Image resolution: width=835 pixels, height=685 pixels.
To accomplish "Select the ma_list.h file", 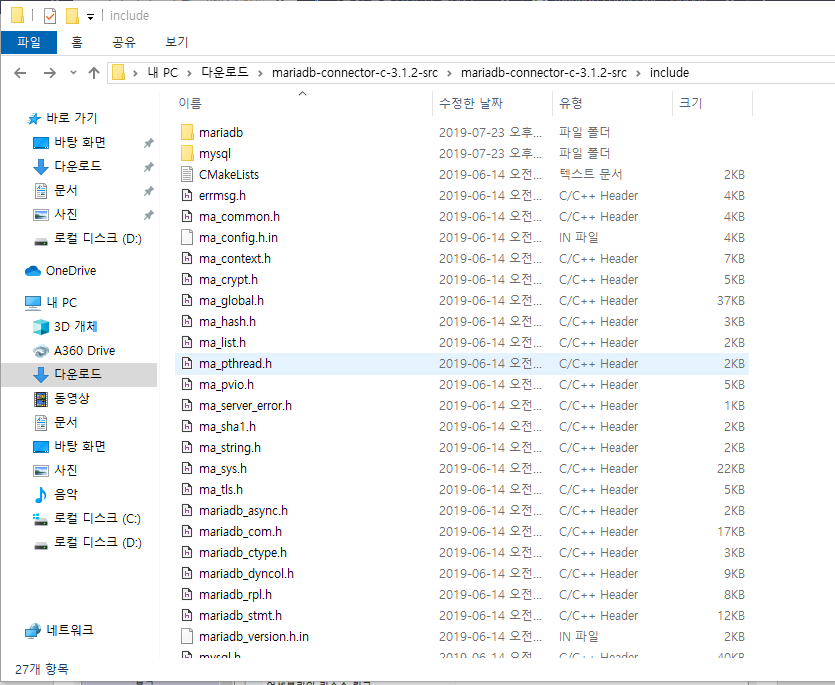I will (222, 342).
